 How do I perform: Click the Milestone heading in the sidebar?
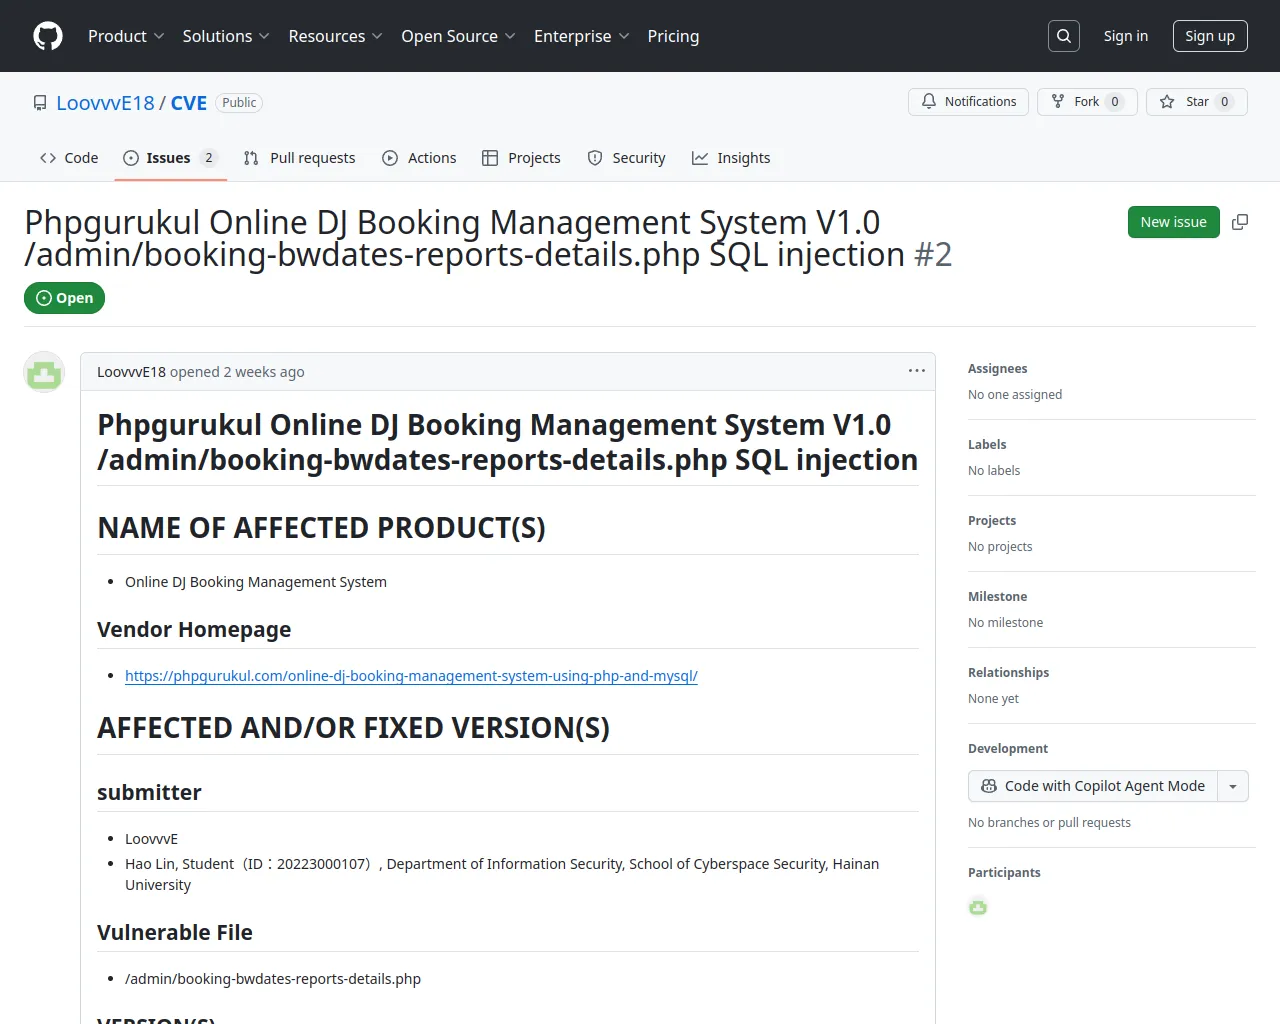tap(997, 597)
